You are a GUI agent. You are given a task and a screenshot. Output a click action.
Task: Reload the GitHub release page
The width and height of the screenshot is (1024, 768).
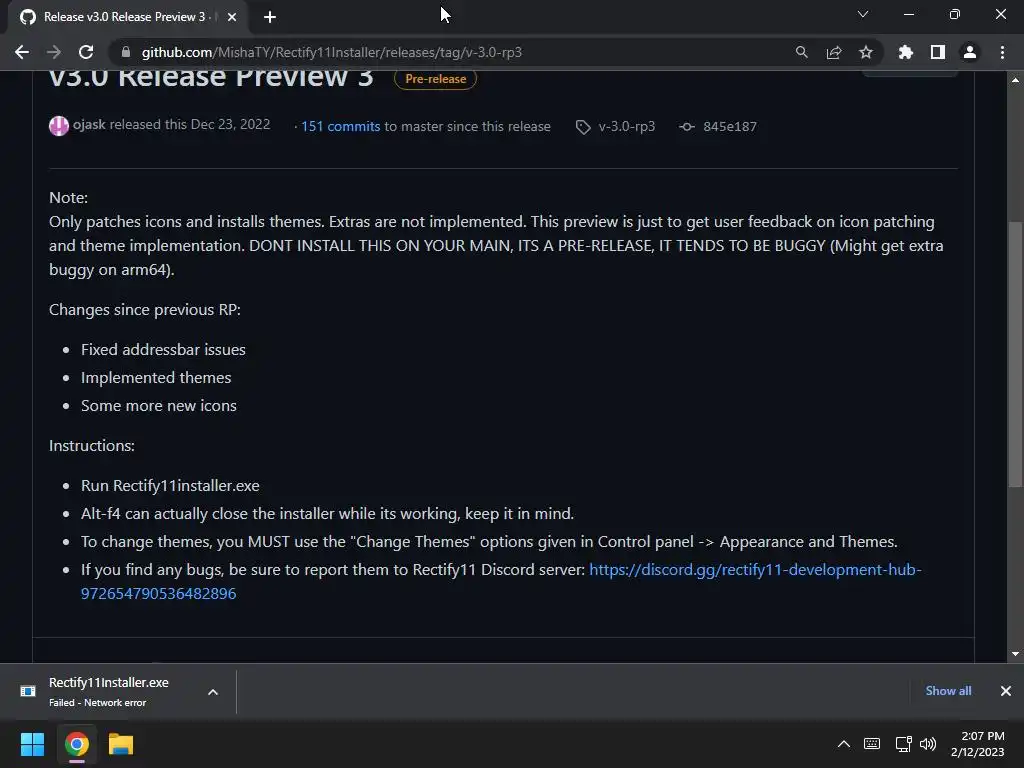tap(86, 52)
